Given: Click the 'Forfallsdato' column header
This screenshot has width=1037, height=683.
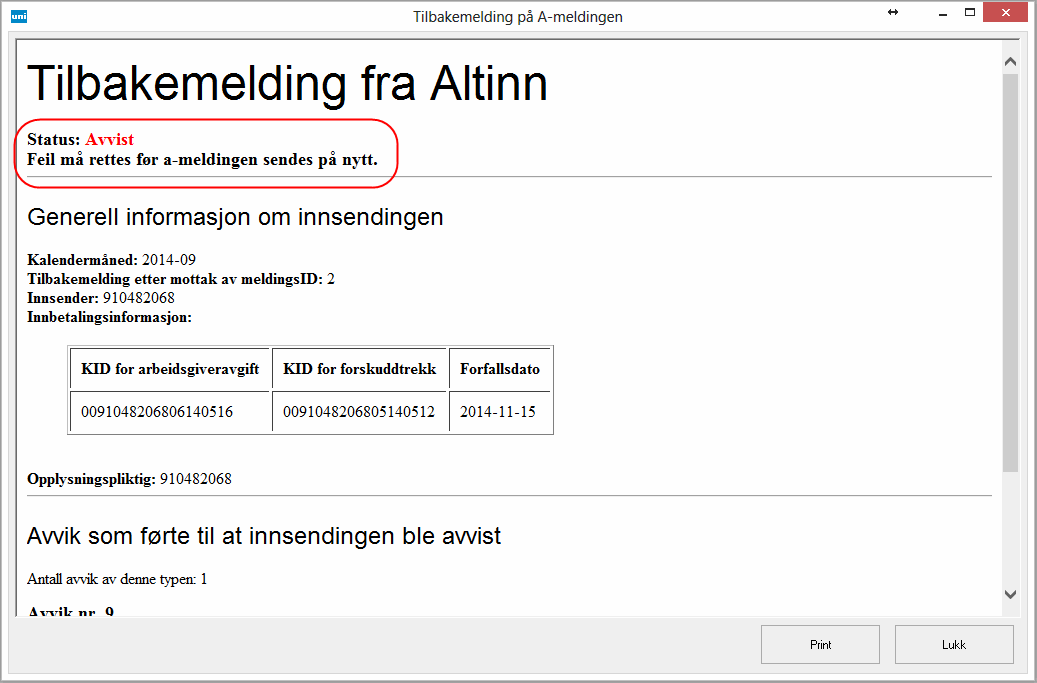Looking at the screenshot, I should click(500, 369).
